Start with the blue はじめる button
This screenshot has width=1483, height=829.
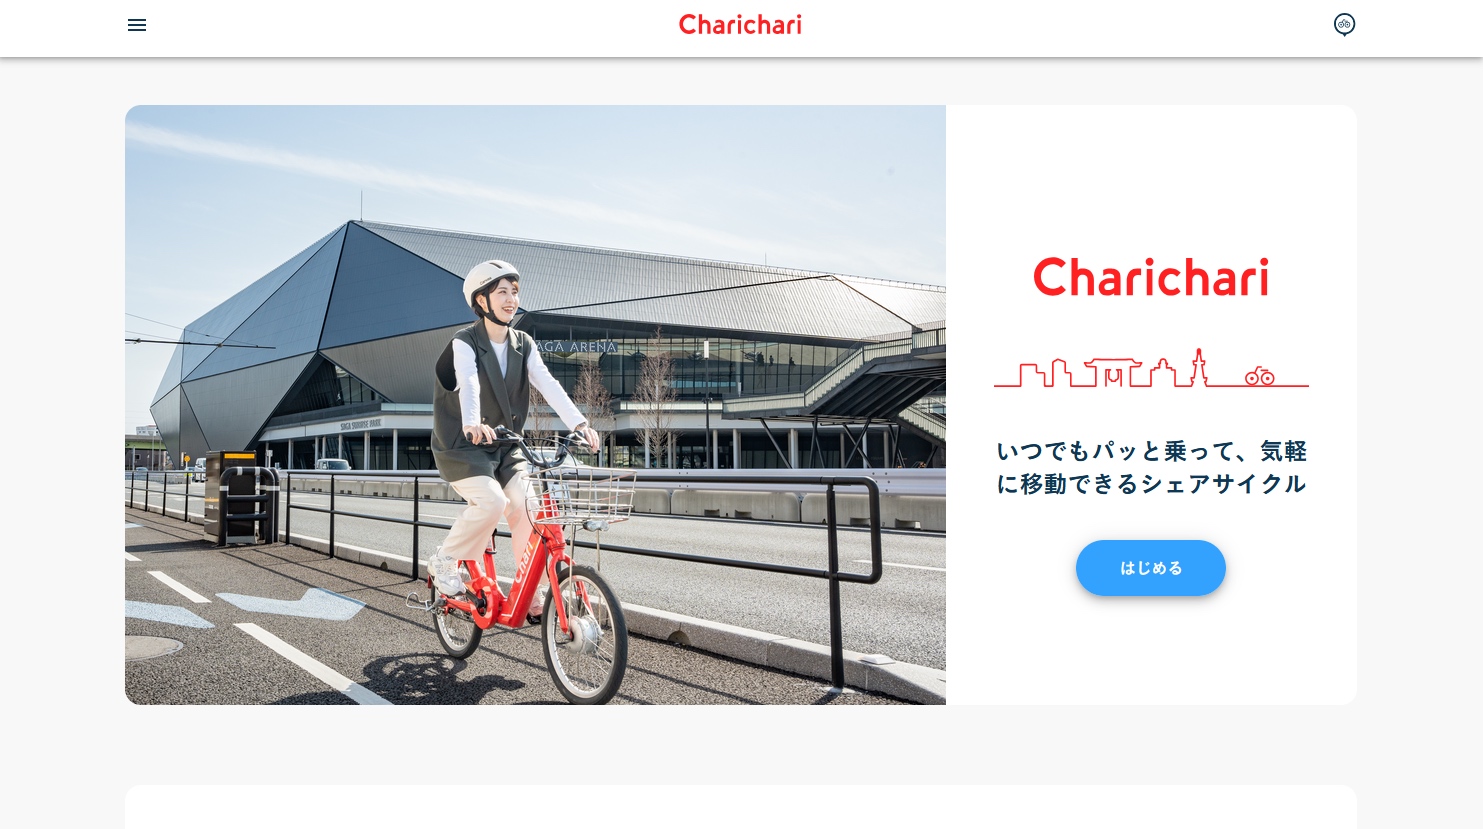pyautogui.click(x=1151, y=568)
